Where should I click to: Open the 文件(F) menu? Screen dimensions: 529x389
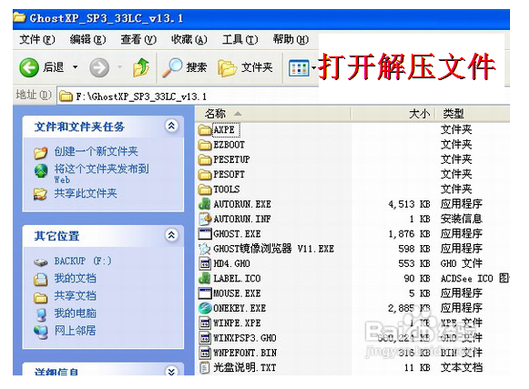coord(37,39)
